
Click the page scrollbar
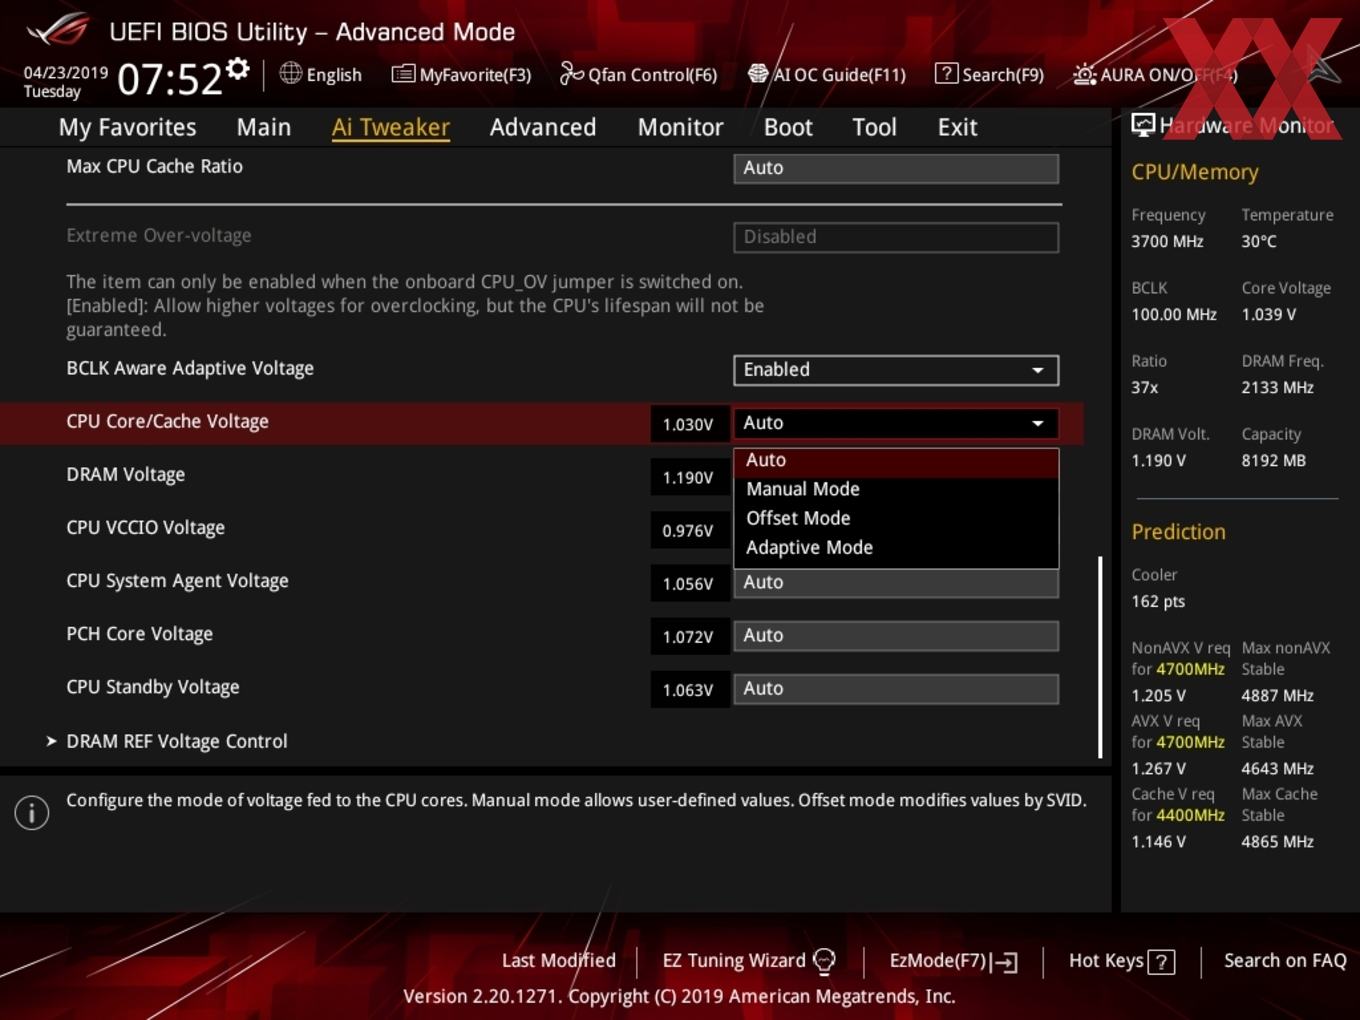click(x=1100, y=657)
